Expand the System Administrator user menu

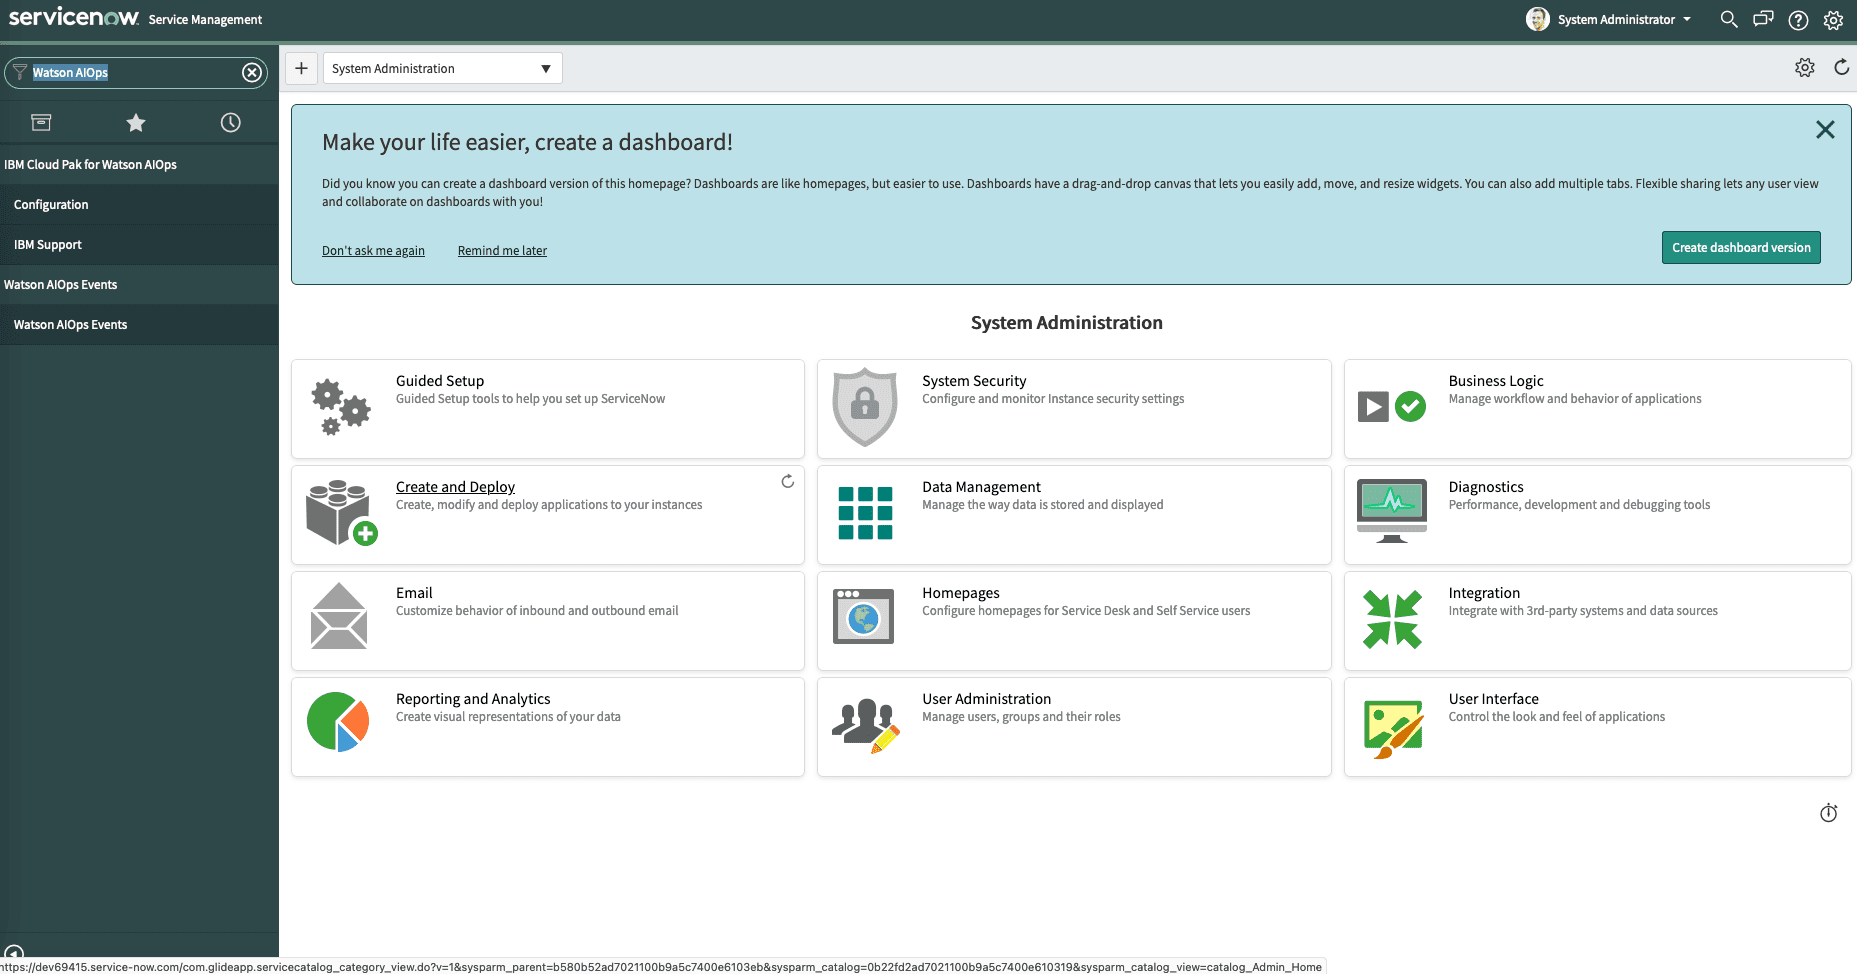[x=1610, y=19]
